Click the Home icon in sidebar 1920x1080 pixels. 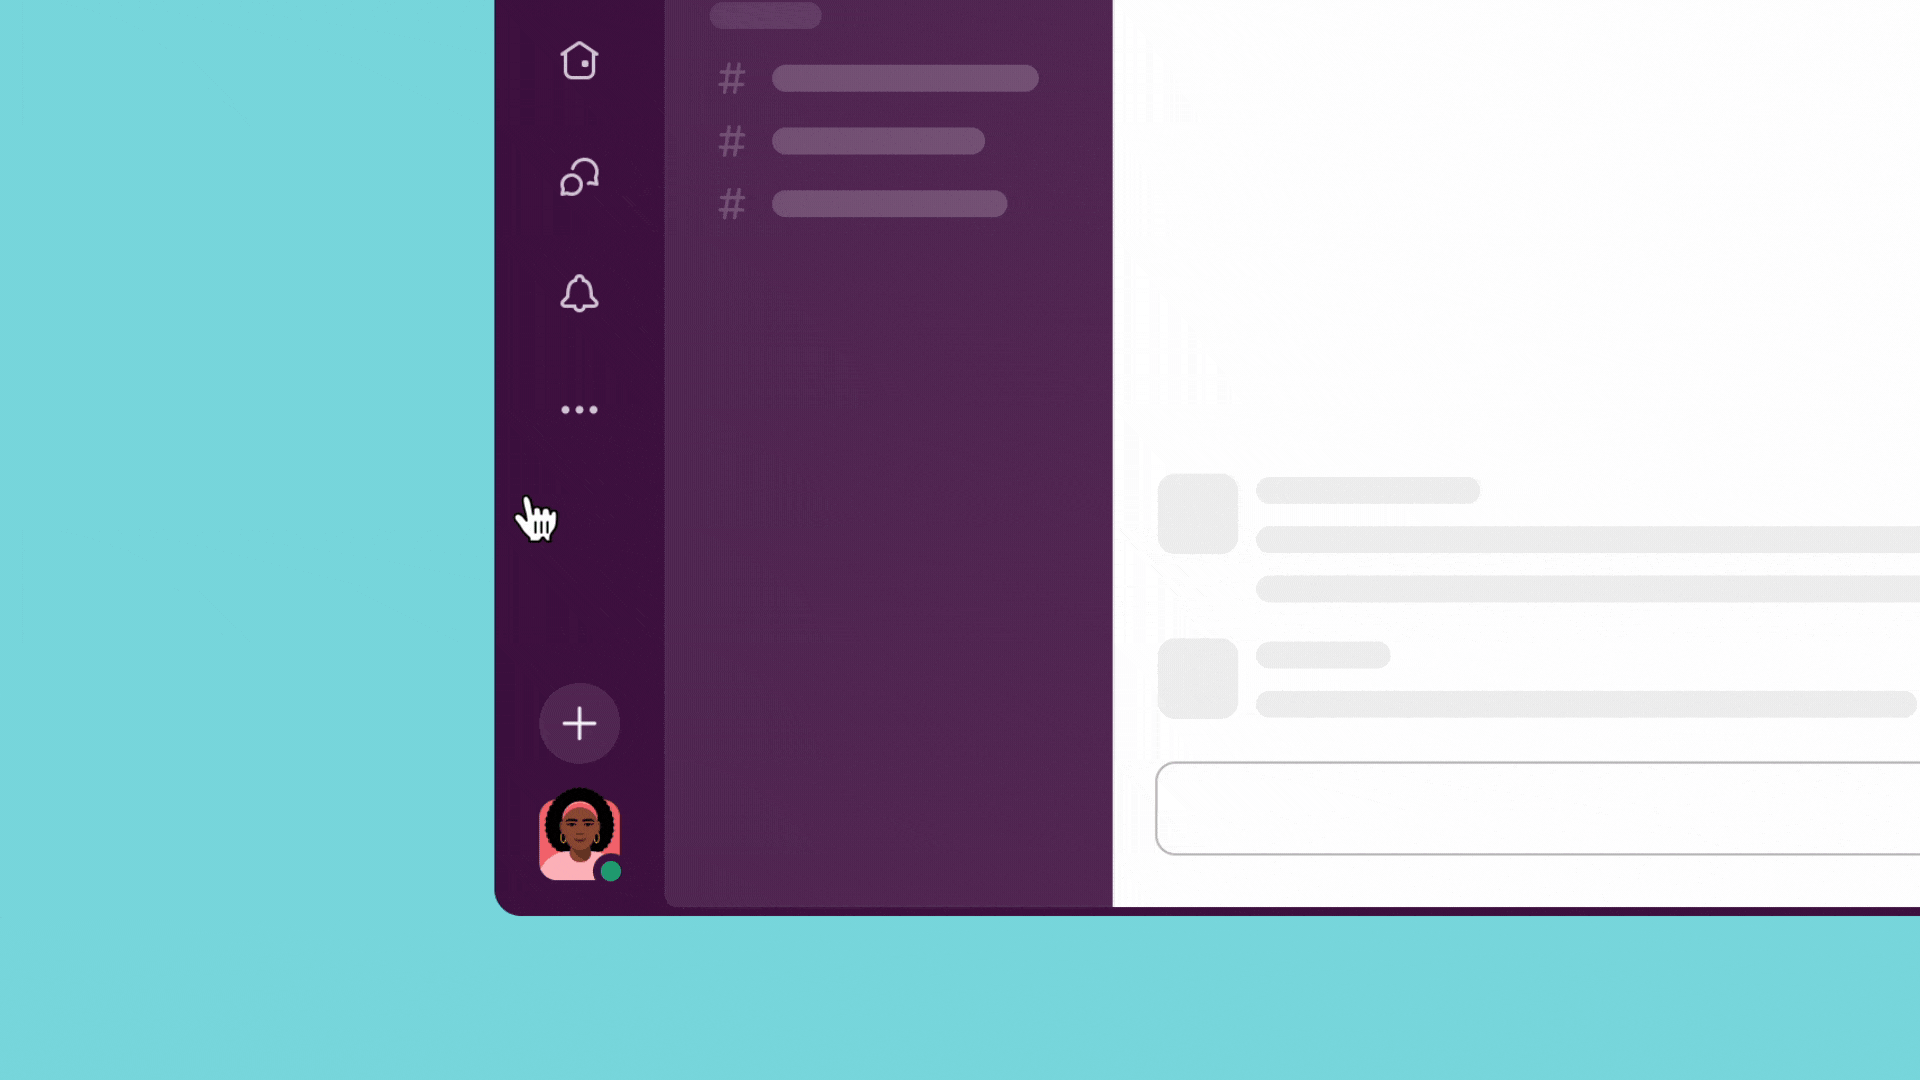[579, 61]
